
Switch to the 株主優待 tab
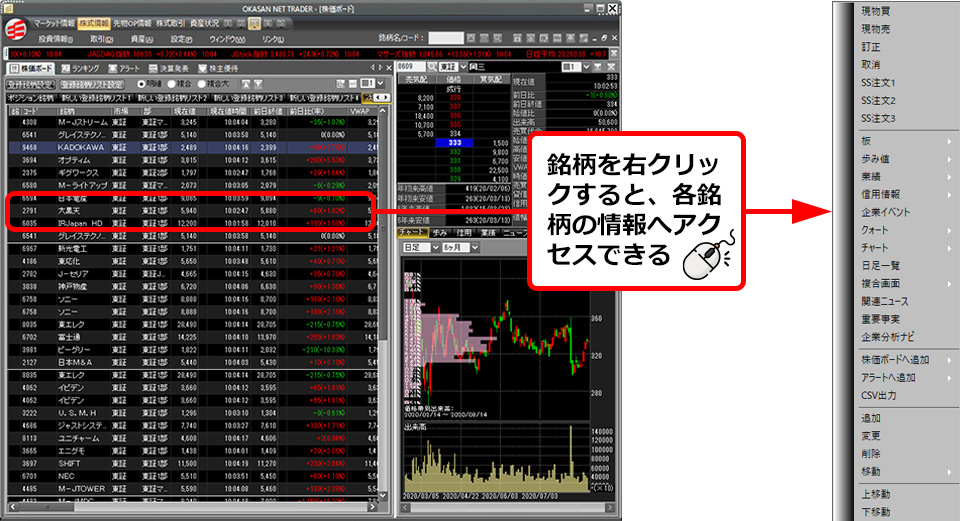pos(218,69)
